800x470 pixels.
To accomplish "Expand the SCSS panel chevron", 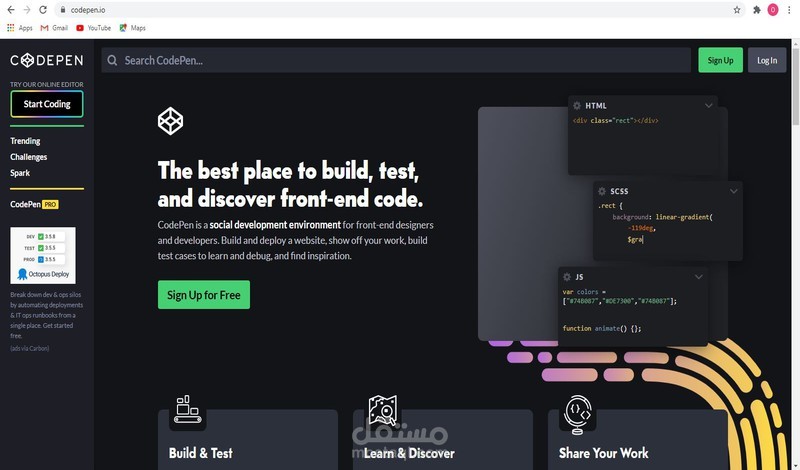I will [734, 191].
